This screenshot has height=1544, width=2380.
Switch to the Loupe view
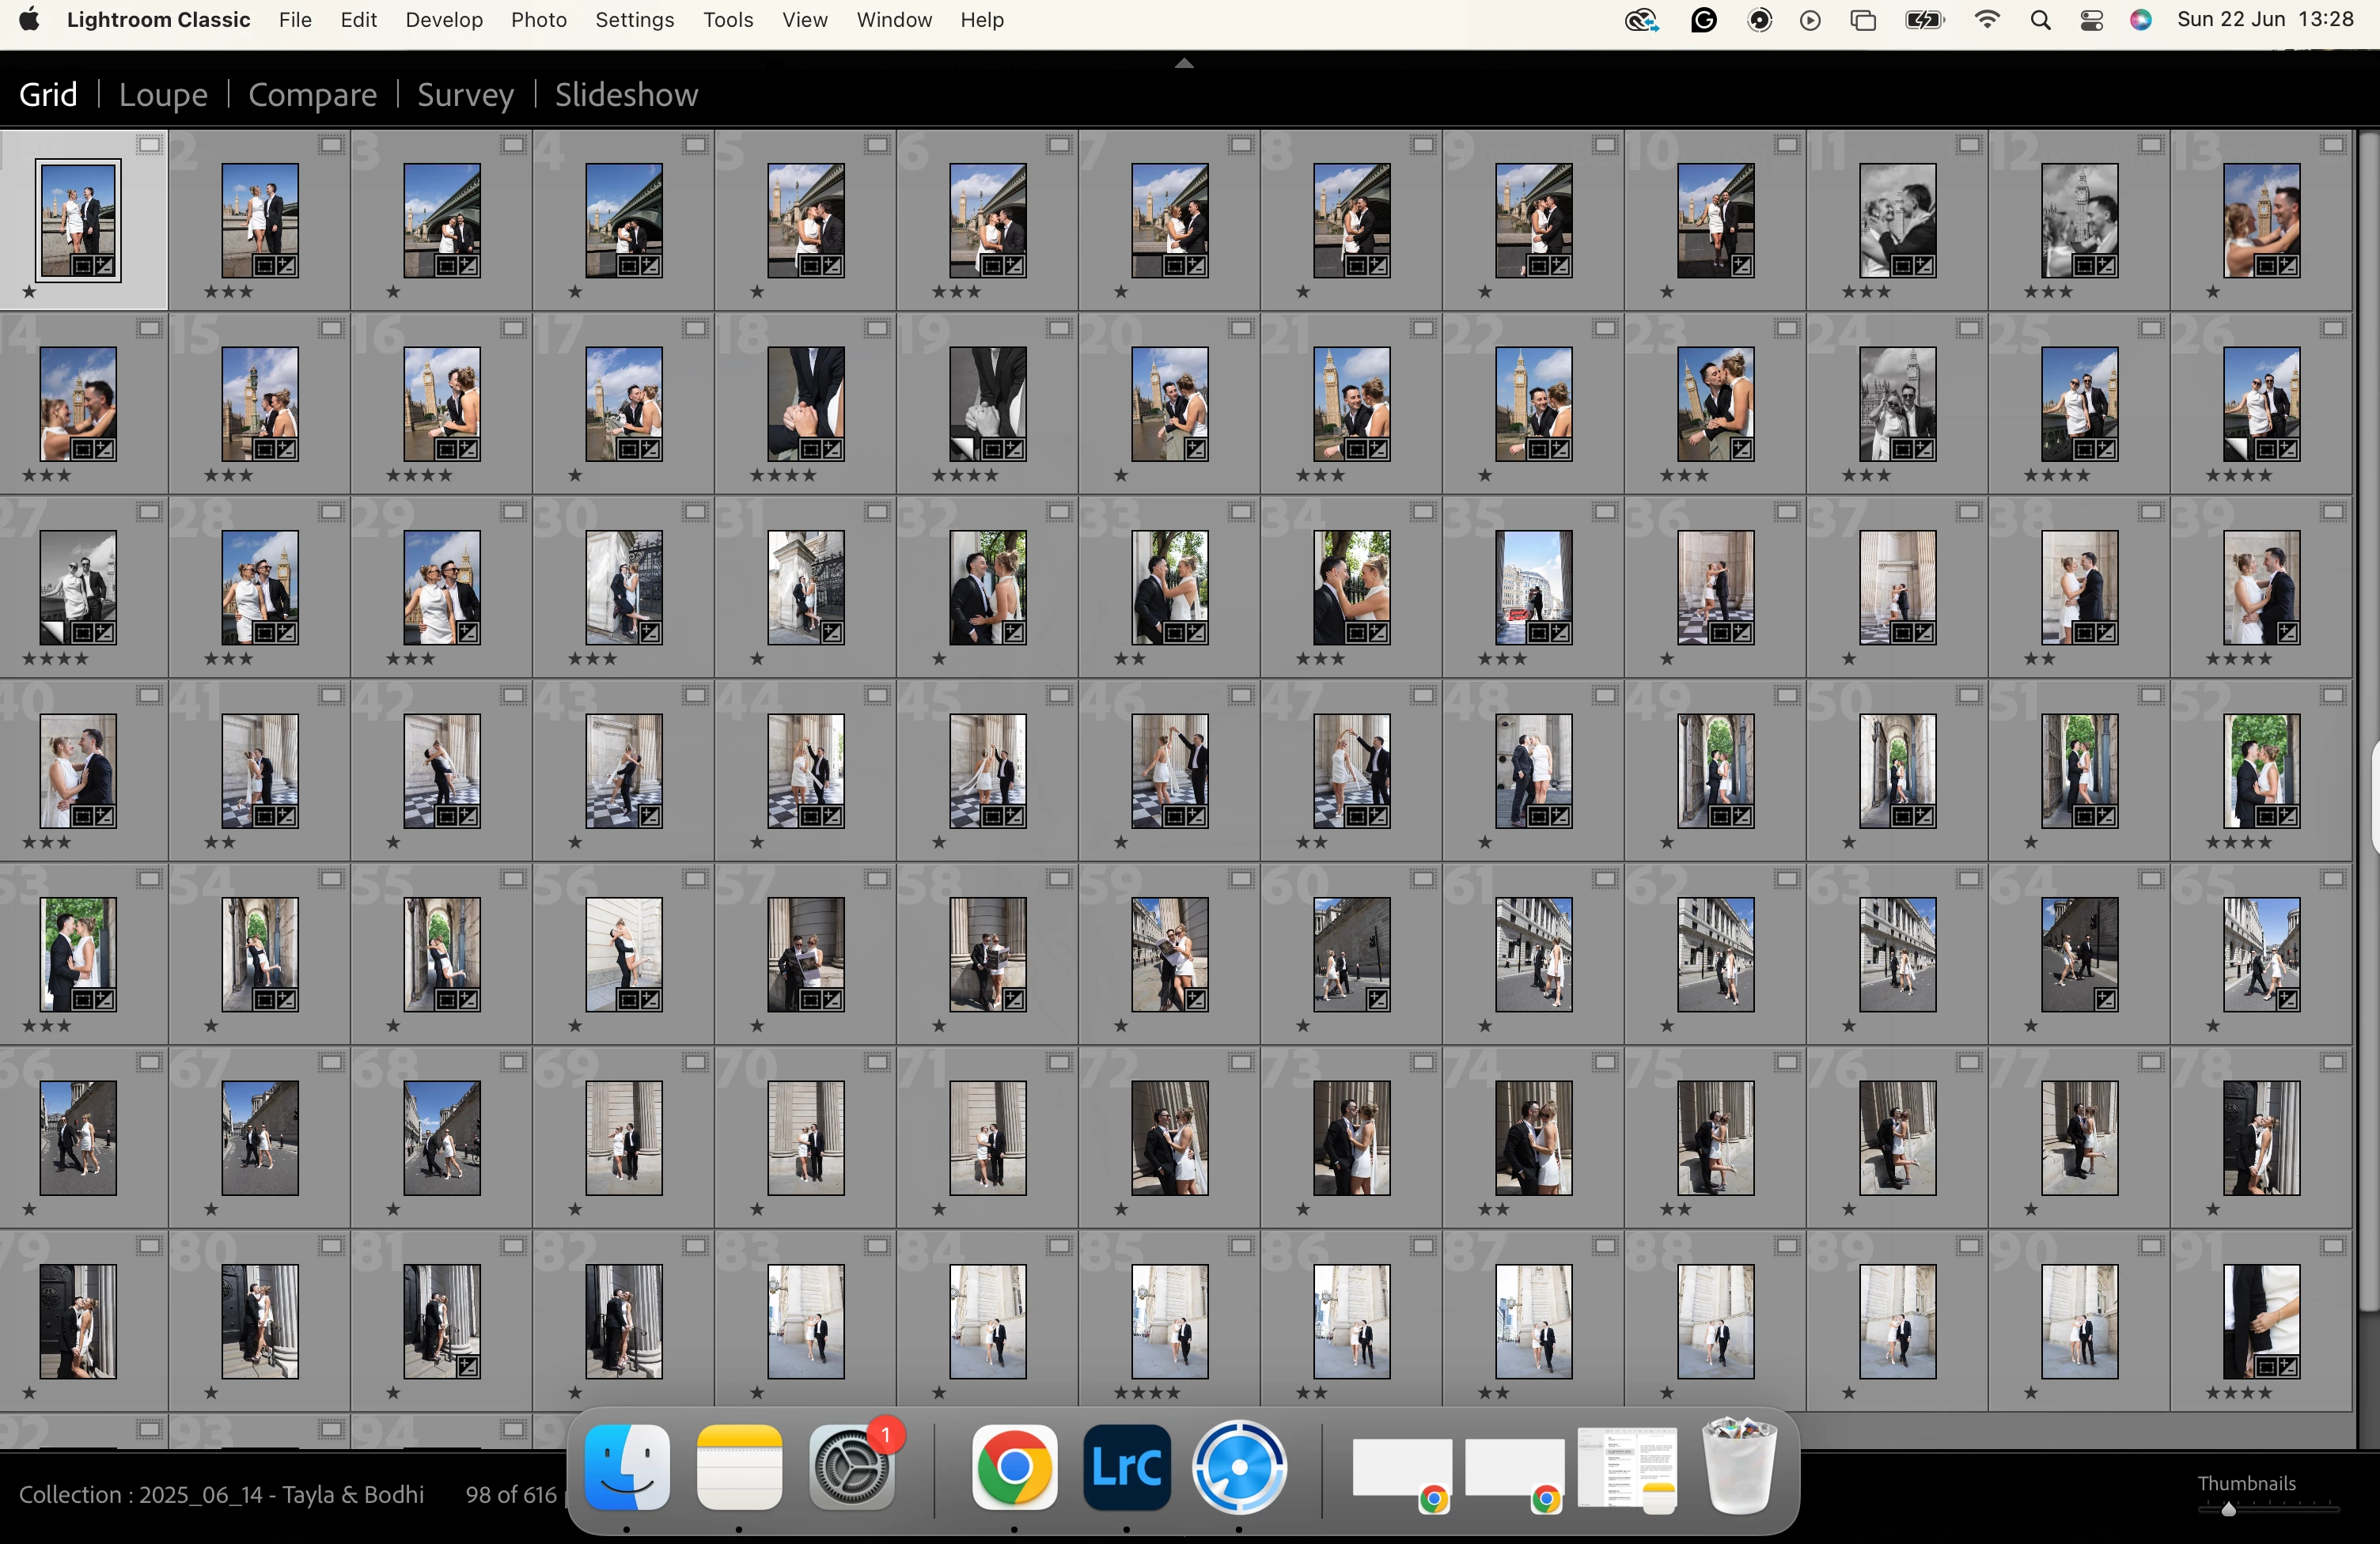coord(163,95)
